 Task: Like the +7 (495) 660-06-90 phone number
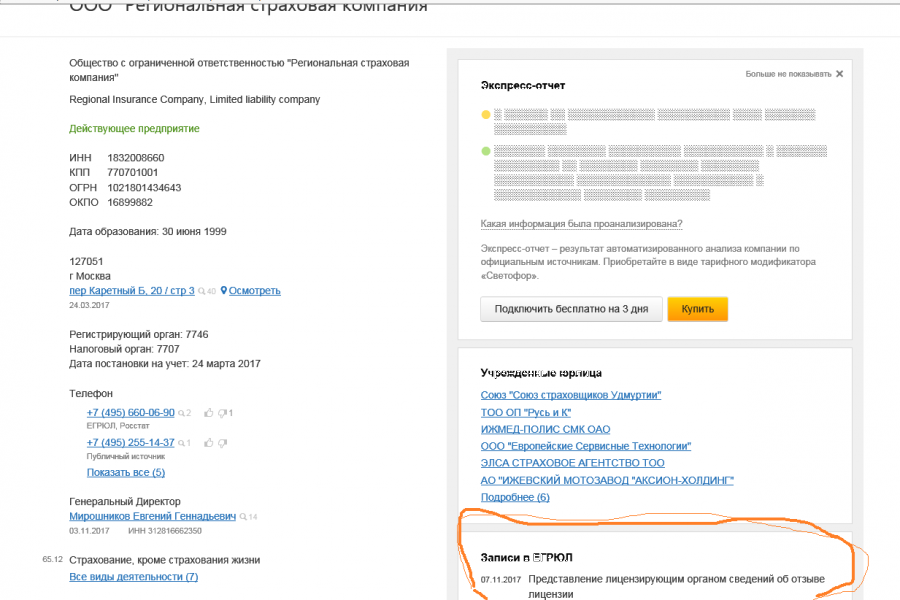pyautogui.click(x=209, y=413)
